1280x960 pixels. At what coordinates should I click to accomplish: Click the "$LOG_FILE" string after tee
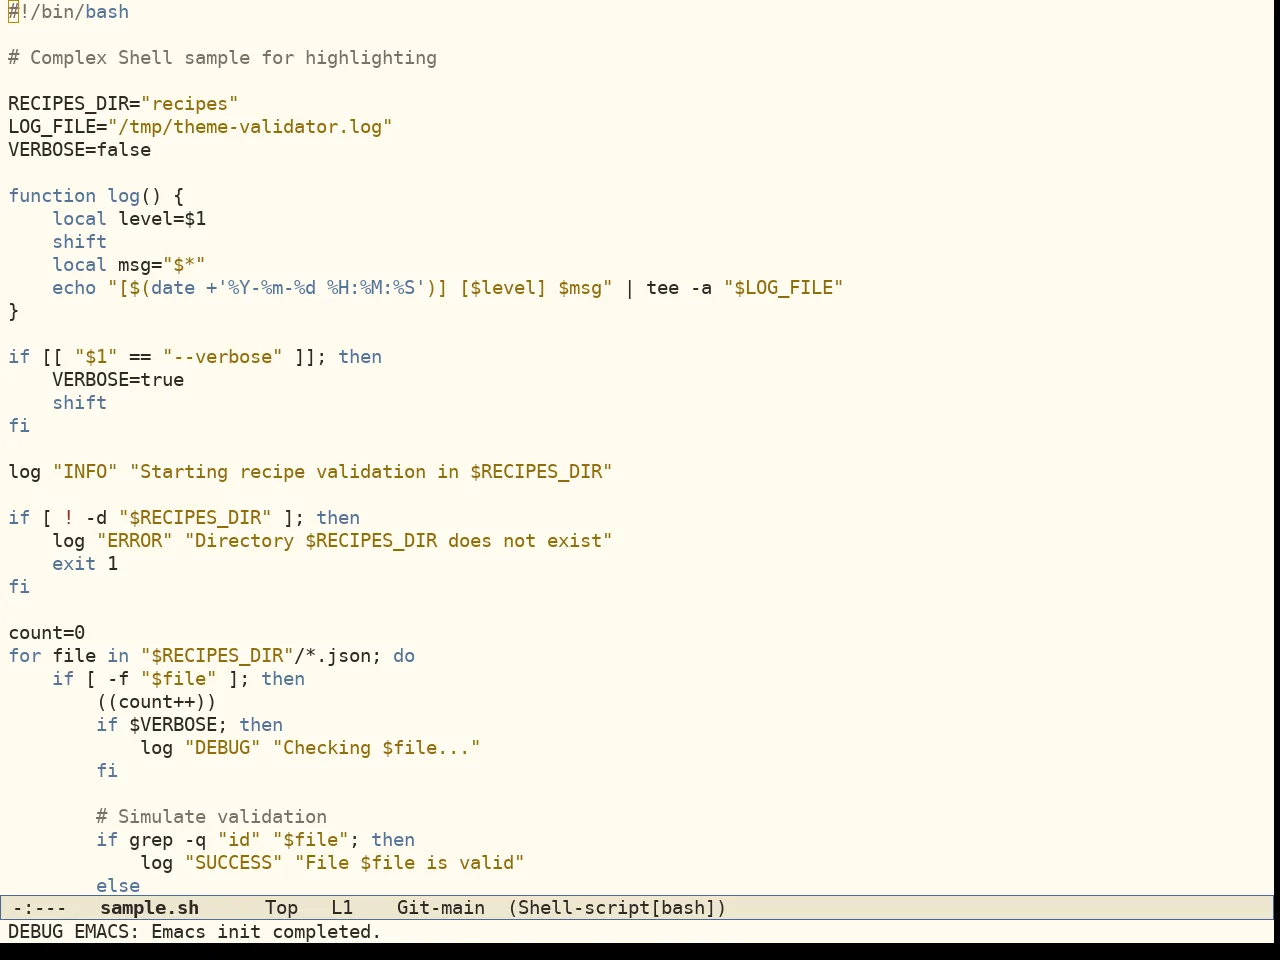click(x=783, y=288)
